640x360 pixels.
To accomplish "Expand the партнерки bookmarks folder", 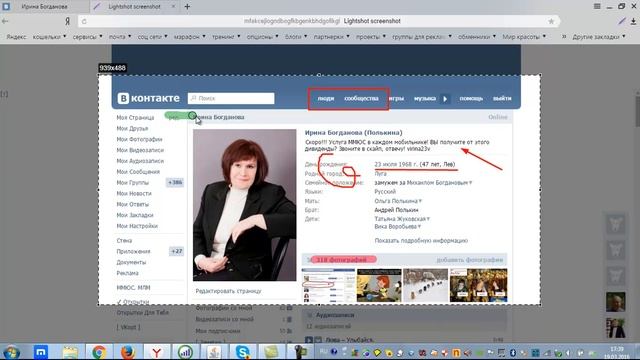I will point(331,37).
